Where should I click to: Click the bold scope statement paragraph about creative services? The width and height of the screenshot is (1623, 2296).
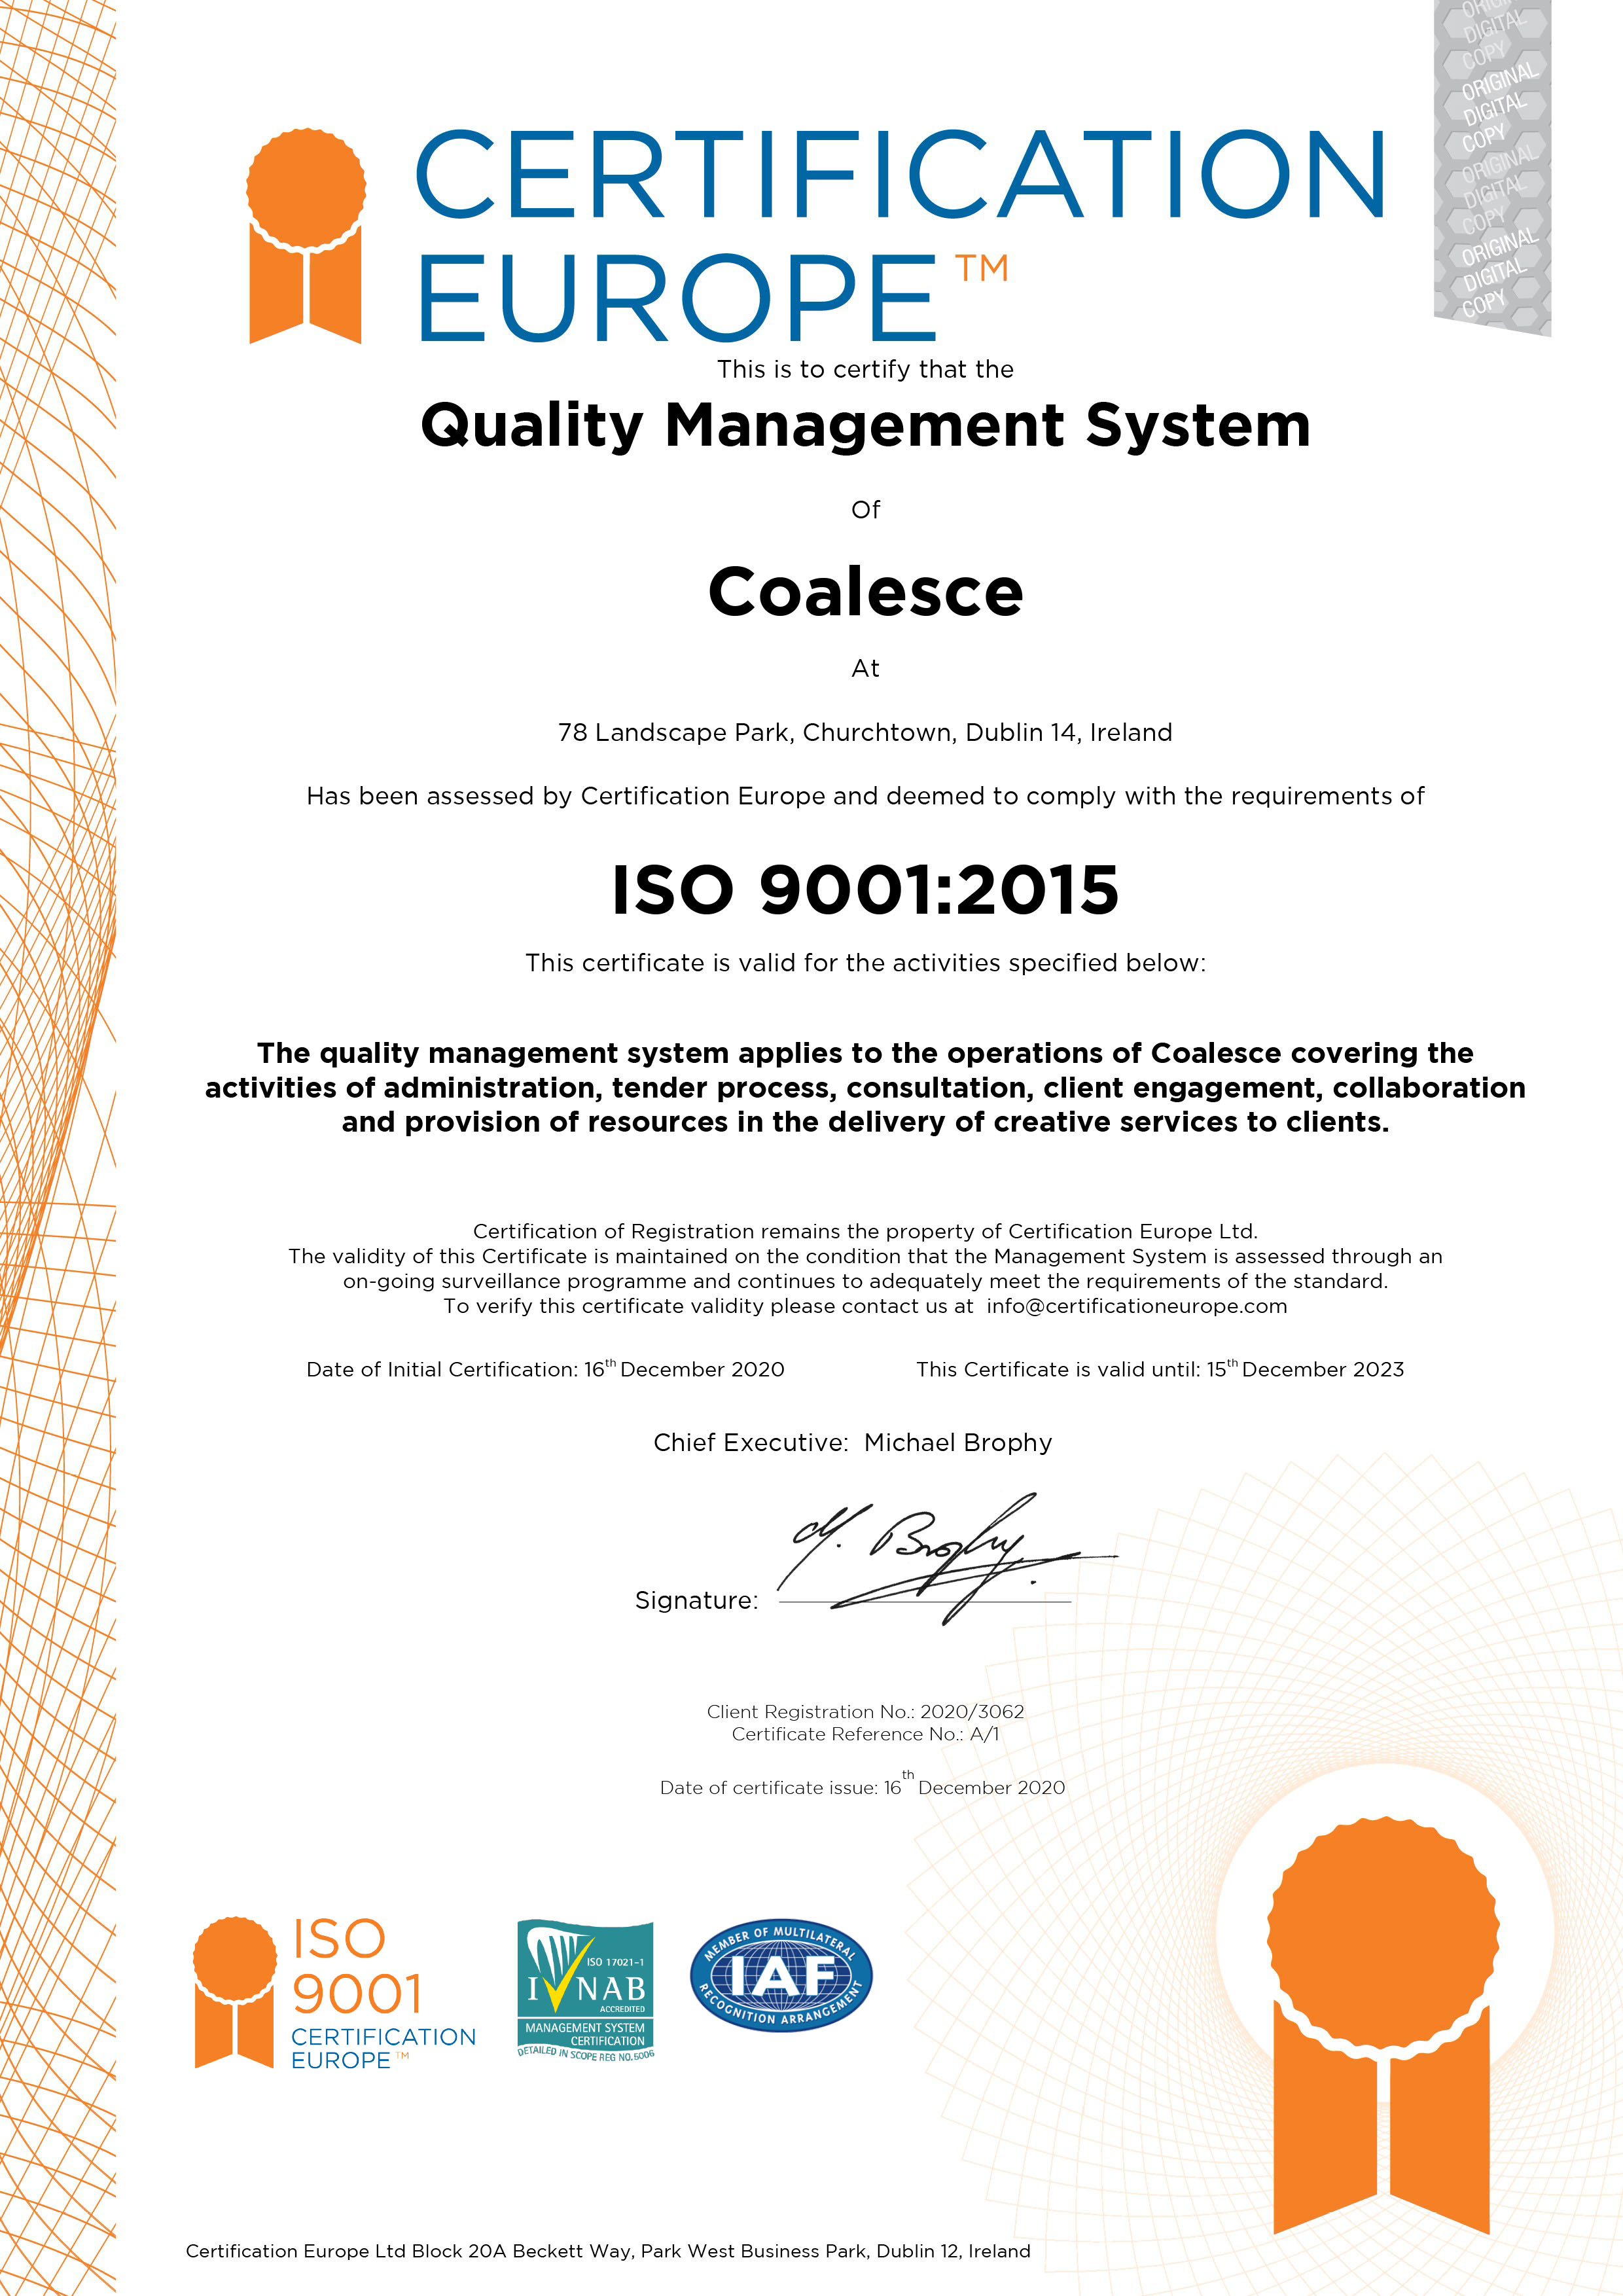tap(865, 1088)
